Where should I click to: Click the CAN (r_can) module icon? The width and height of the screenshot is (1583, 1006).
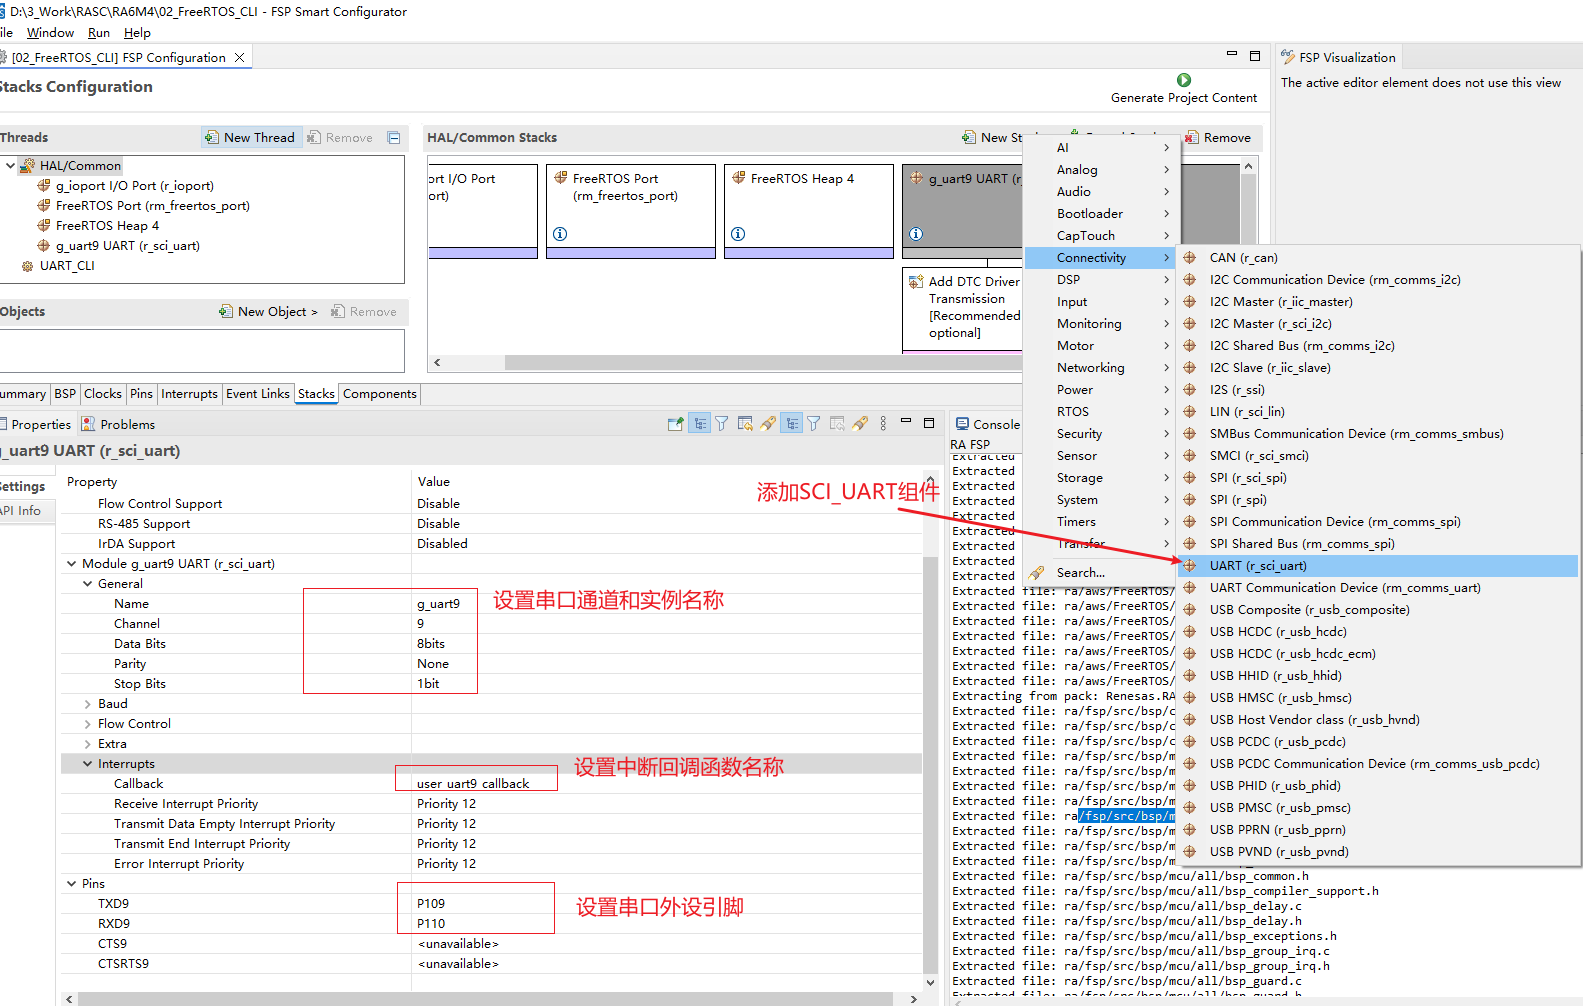[1190, 258]
